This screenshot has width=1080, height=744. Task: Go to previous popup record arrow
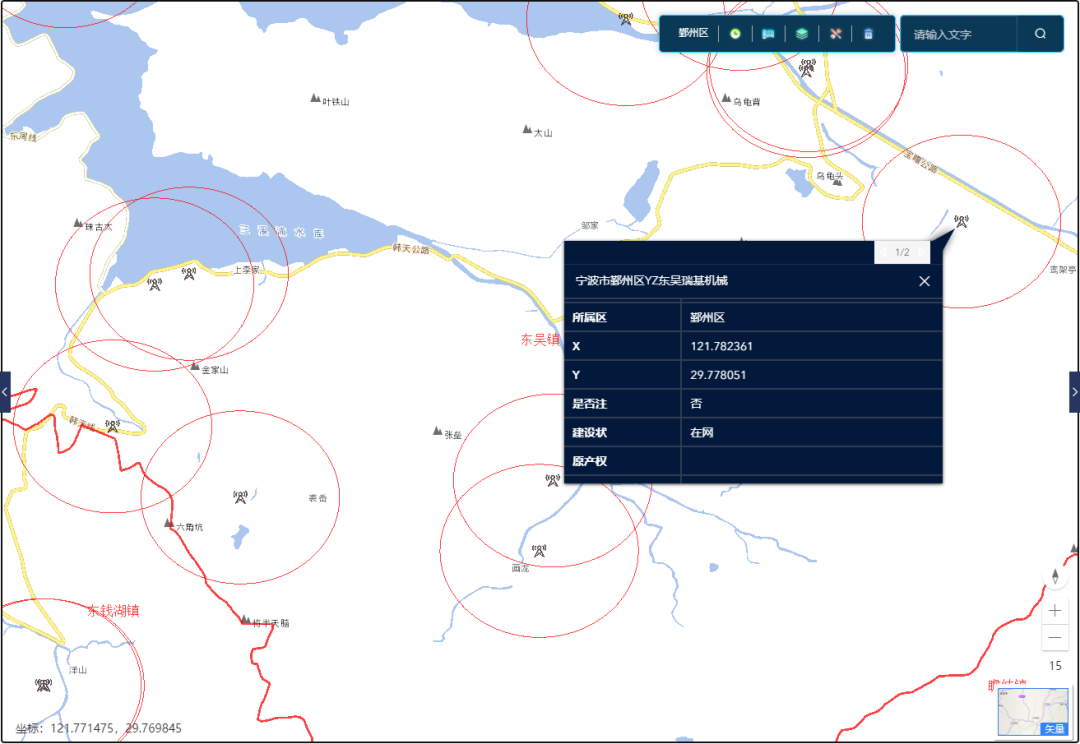click(x=884, y=252)
